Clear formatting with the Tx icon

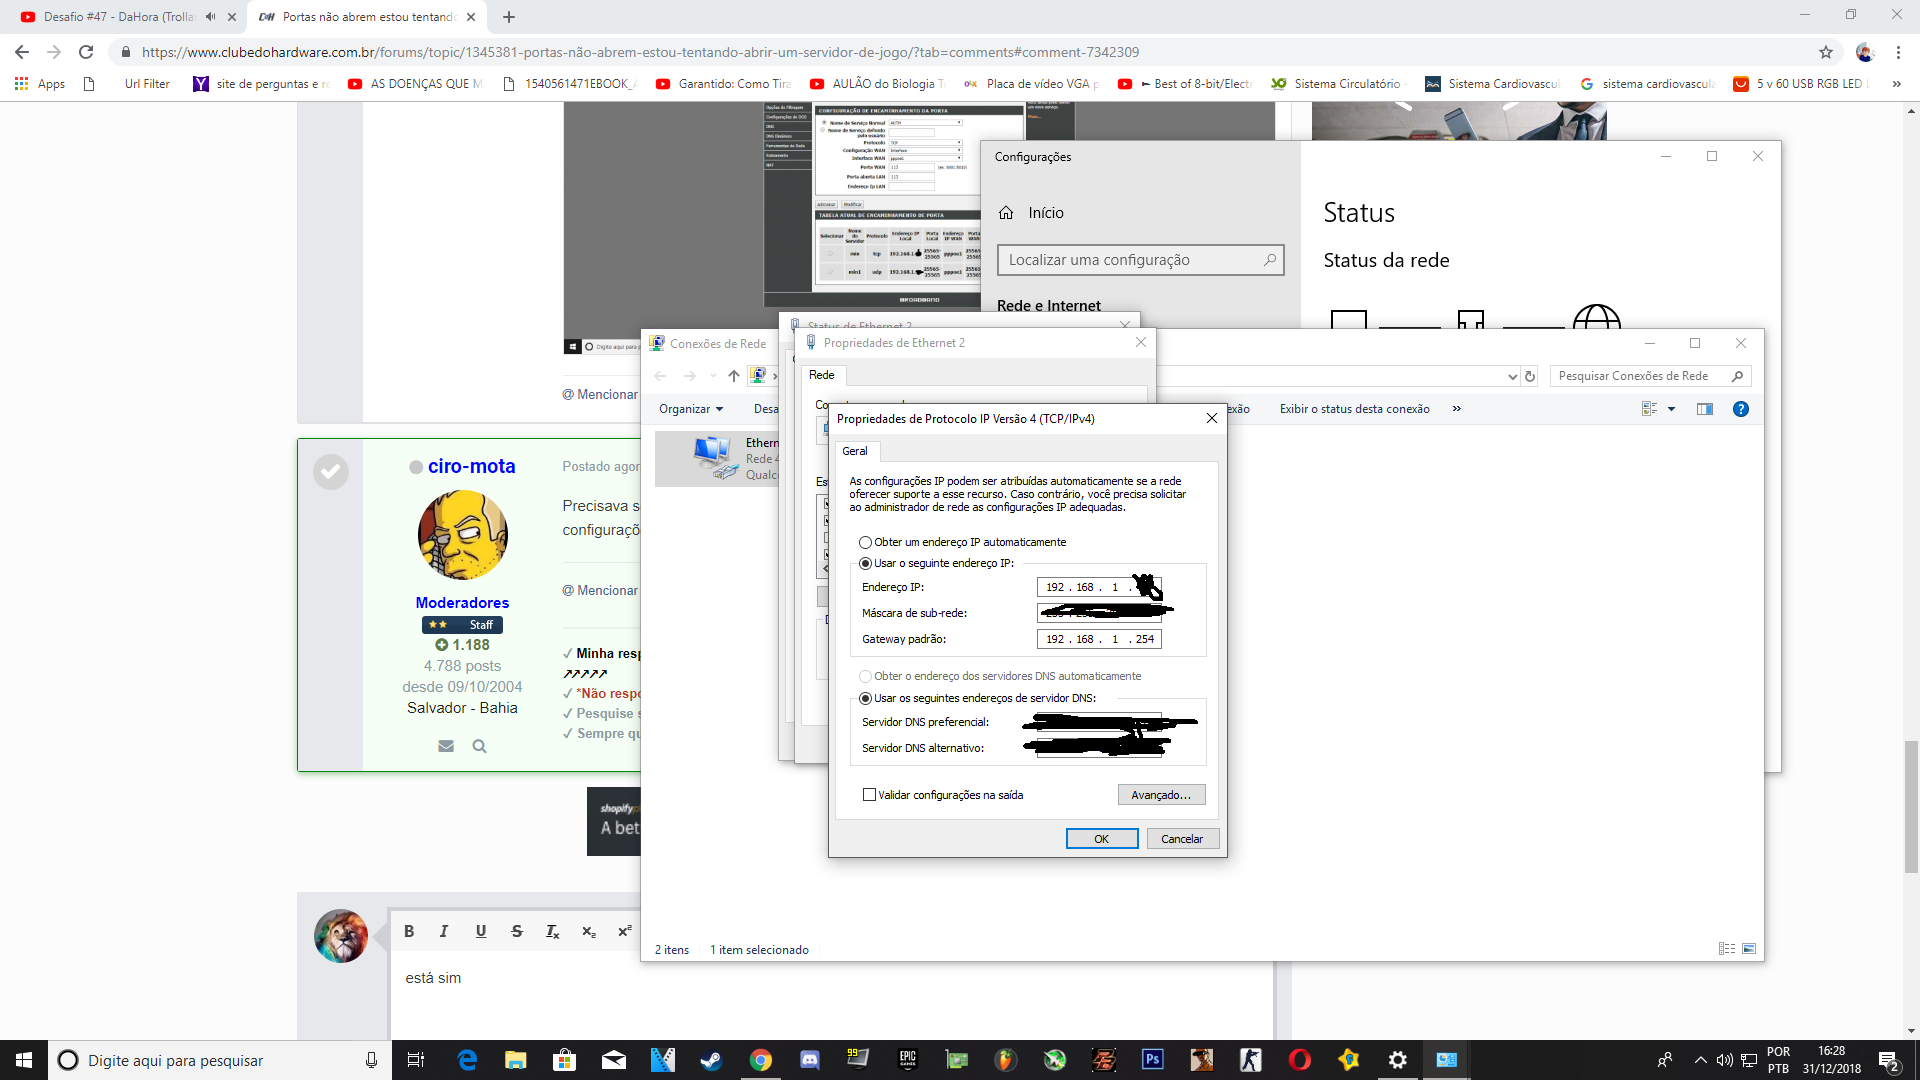553,931
